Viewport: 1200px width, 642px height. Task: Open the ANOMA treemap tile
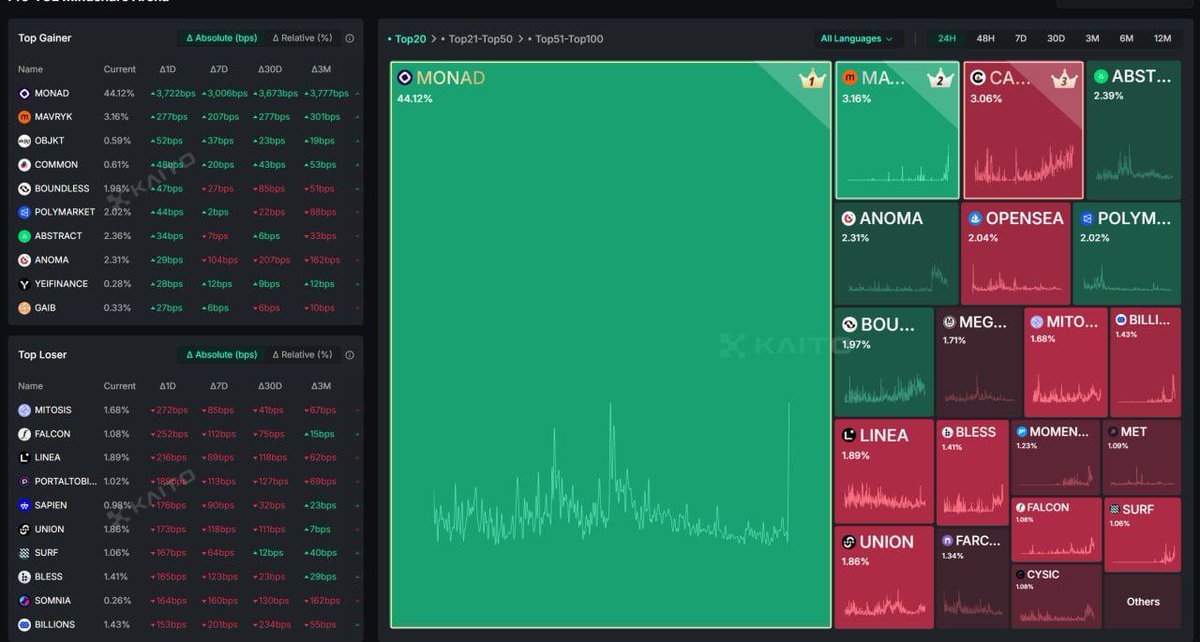coord(896,254)
